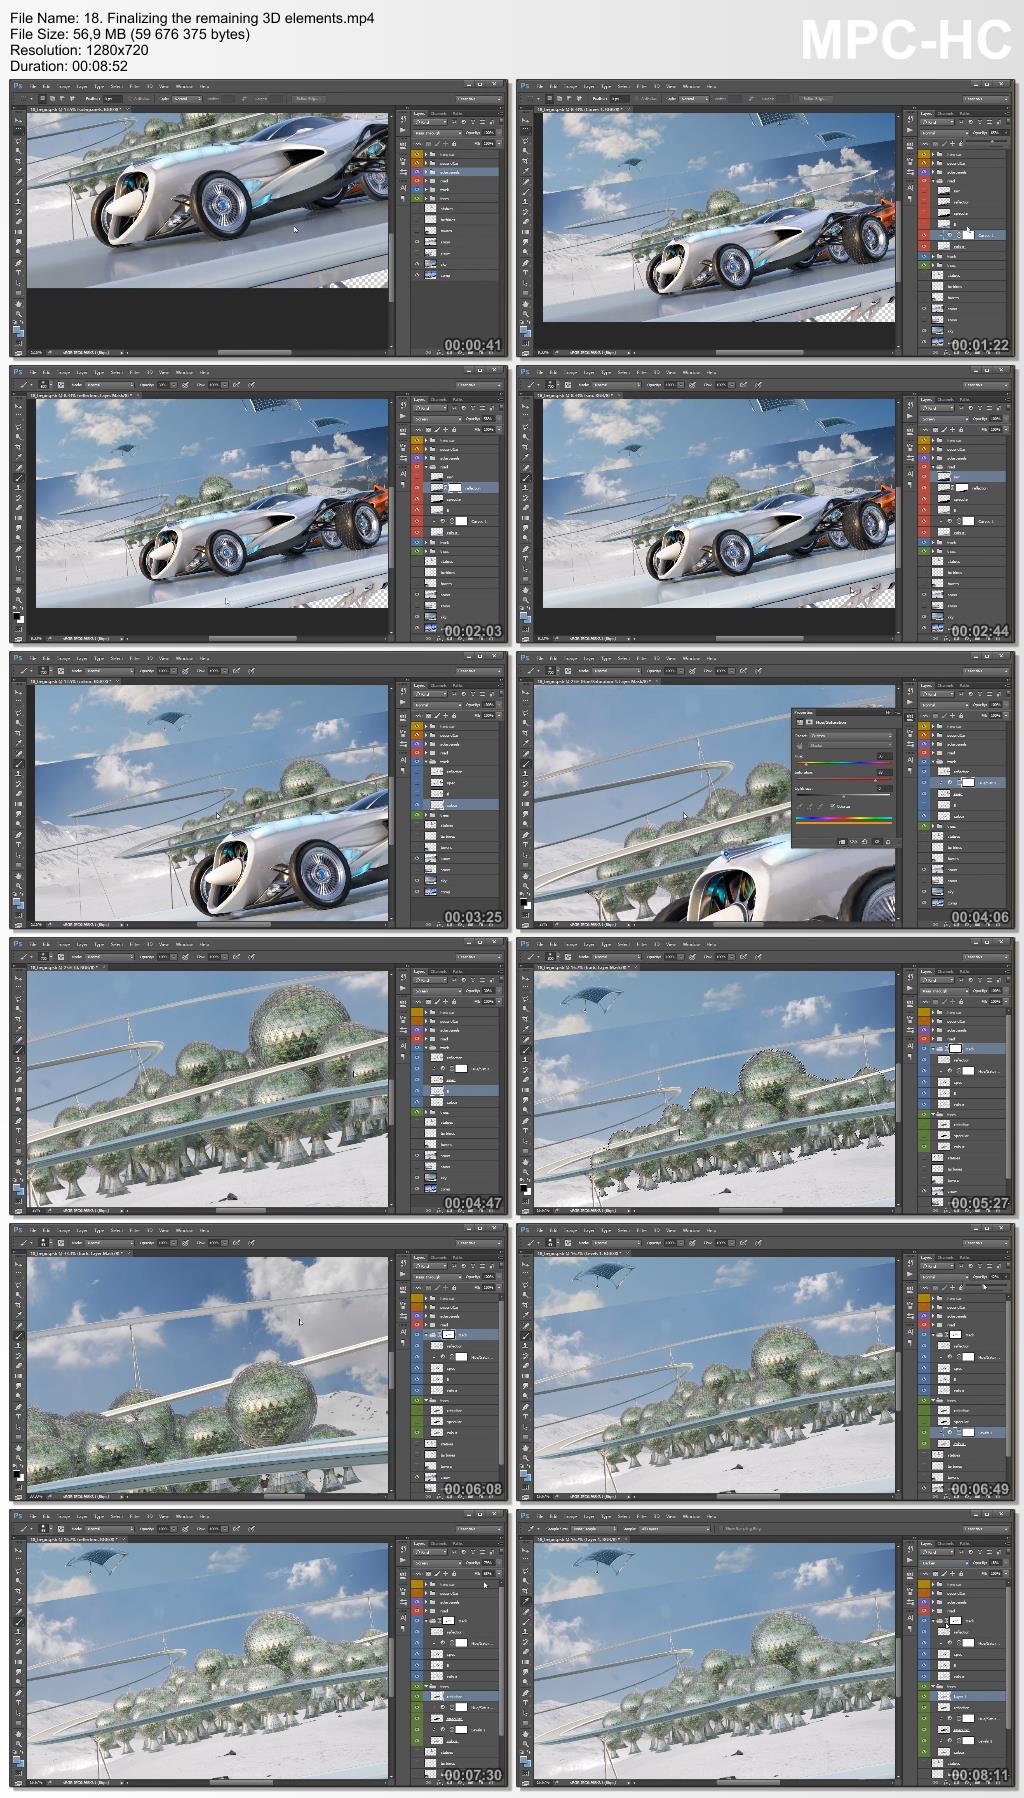Open the blend mode dropdown in the 00:00:41 Layers panel

(x=437, y=133)
